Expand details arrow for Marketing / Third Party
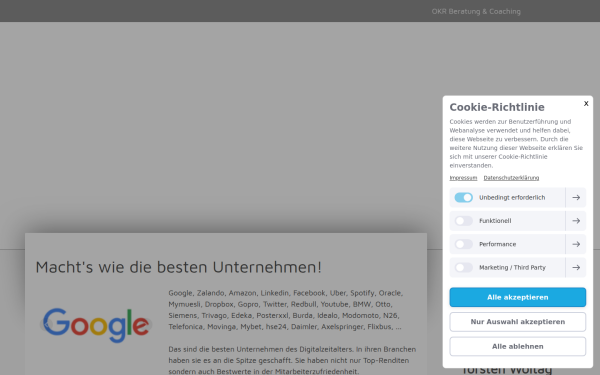 pyautogui.click(x=576, y=267)
